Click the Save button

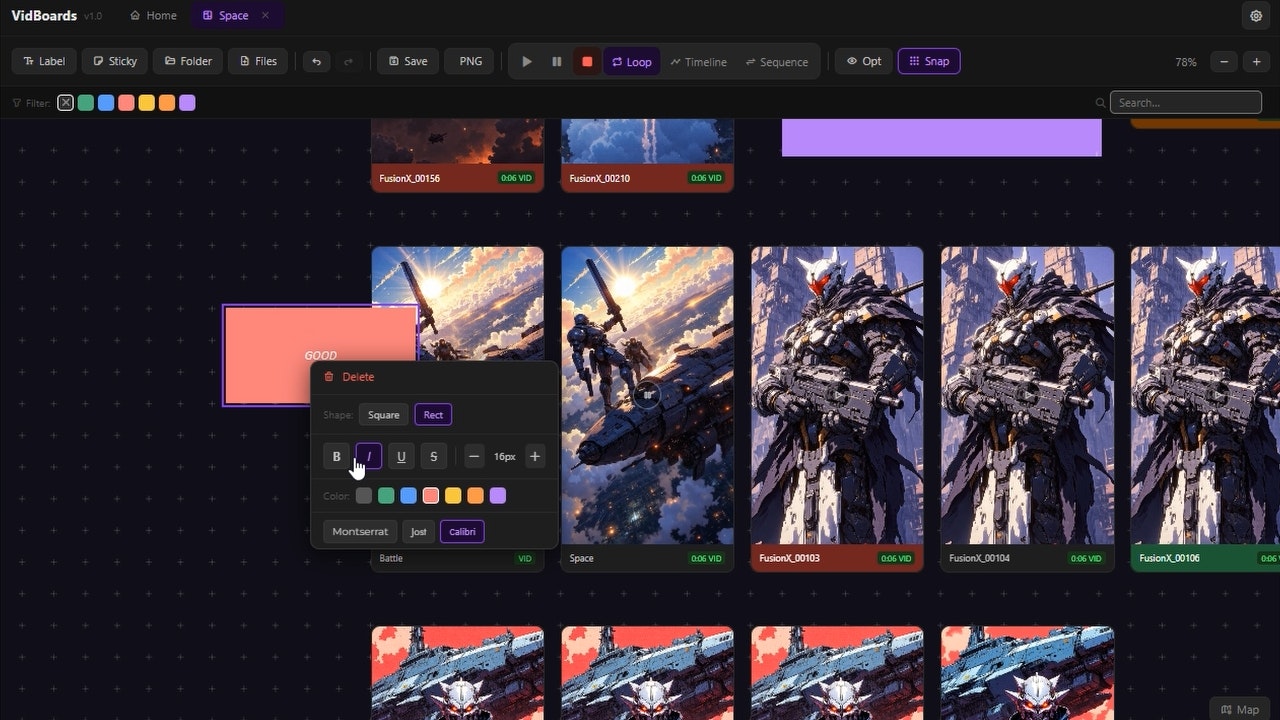(408, 61)
